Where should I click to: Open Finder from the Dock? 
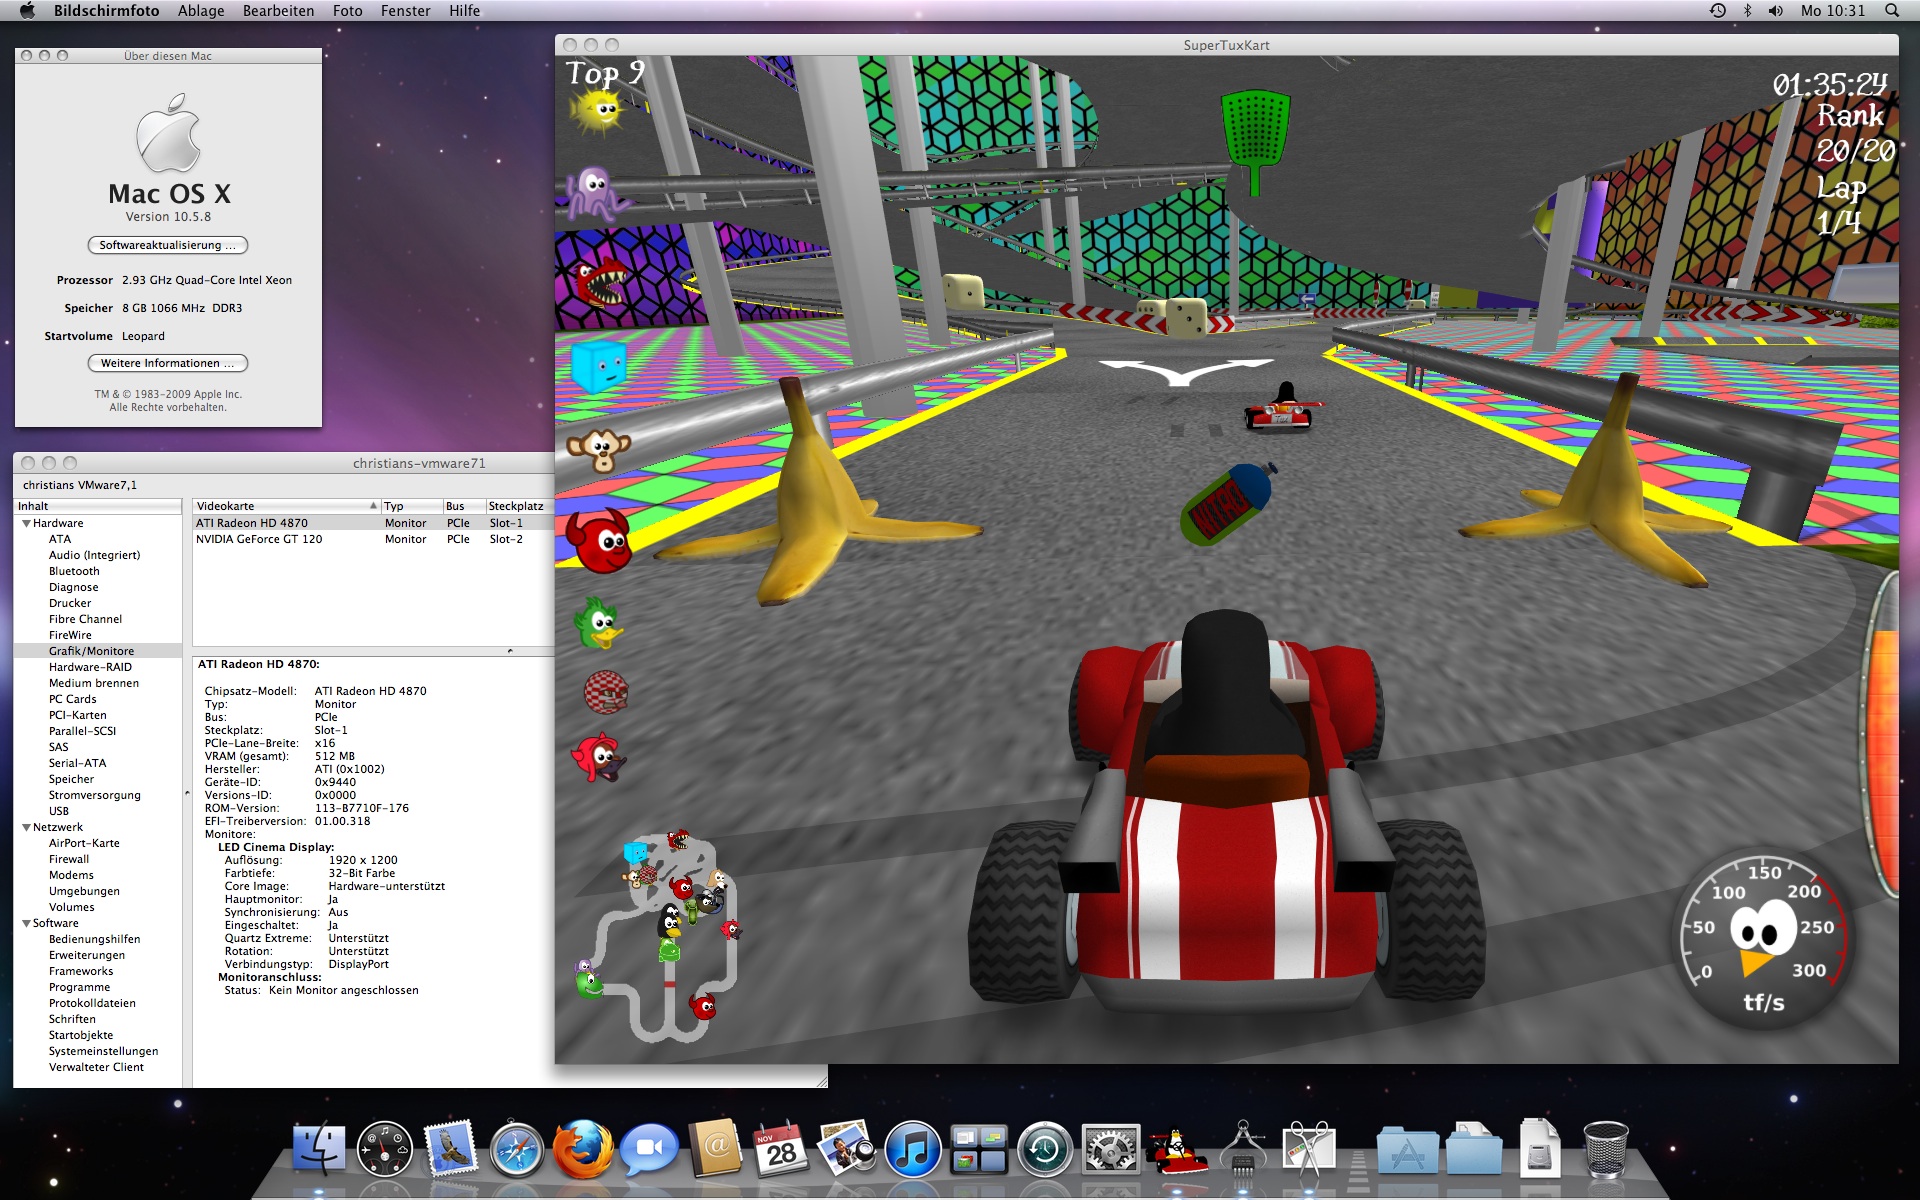click(319, 1149)
